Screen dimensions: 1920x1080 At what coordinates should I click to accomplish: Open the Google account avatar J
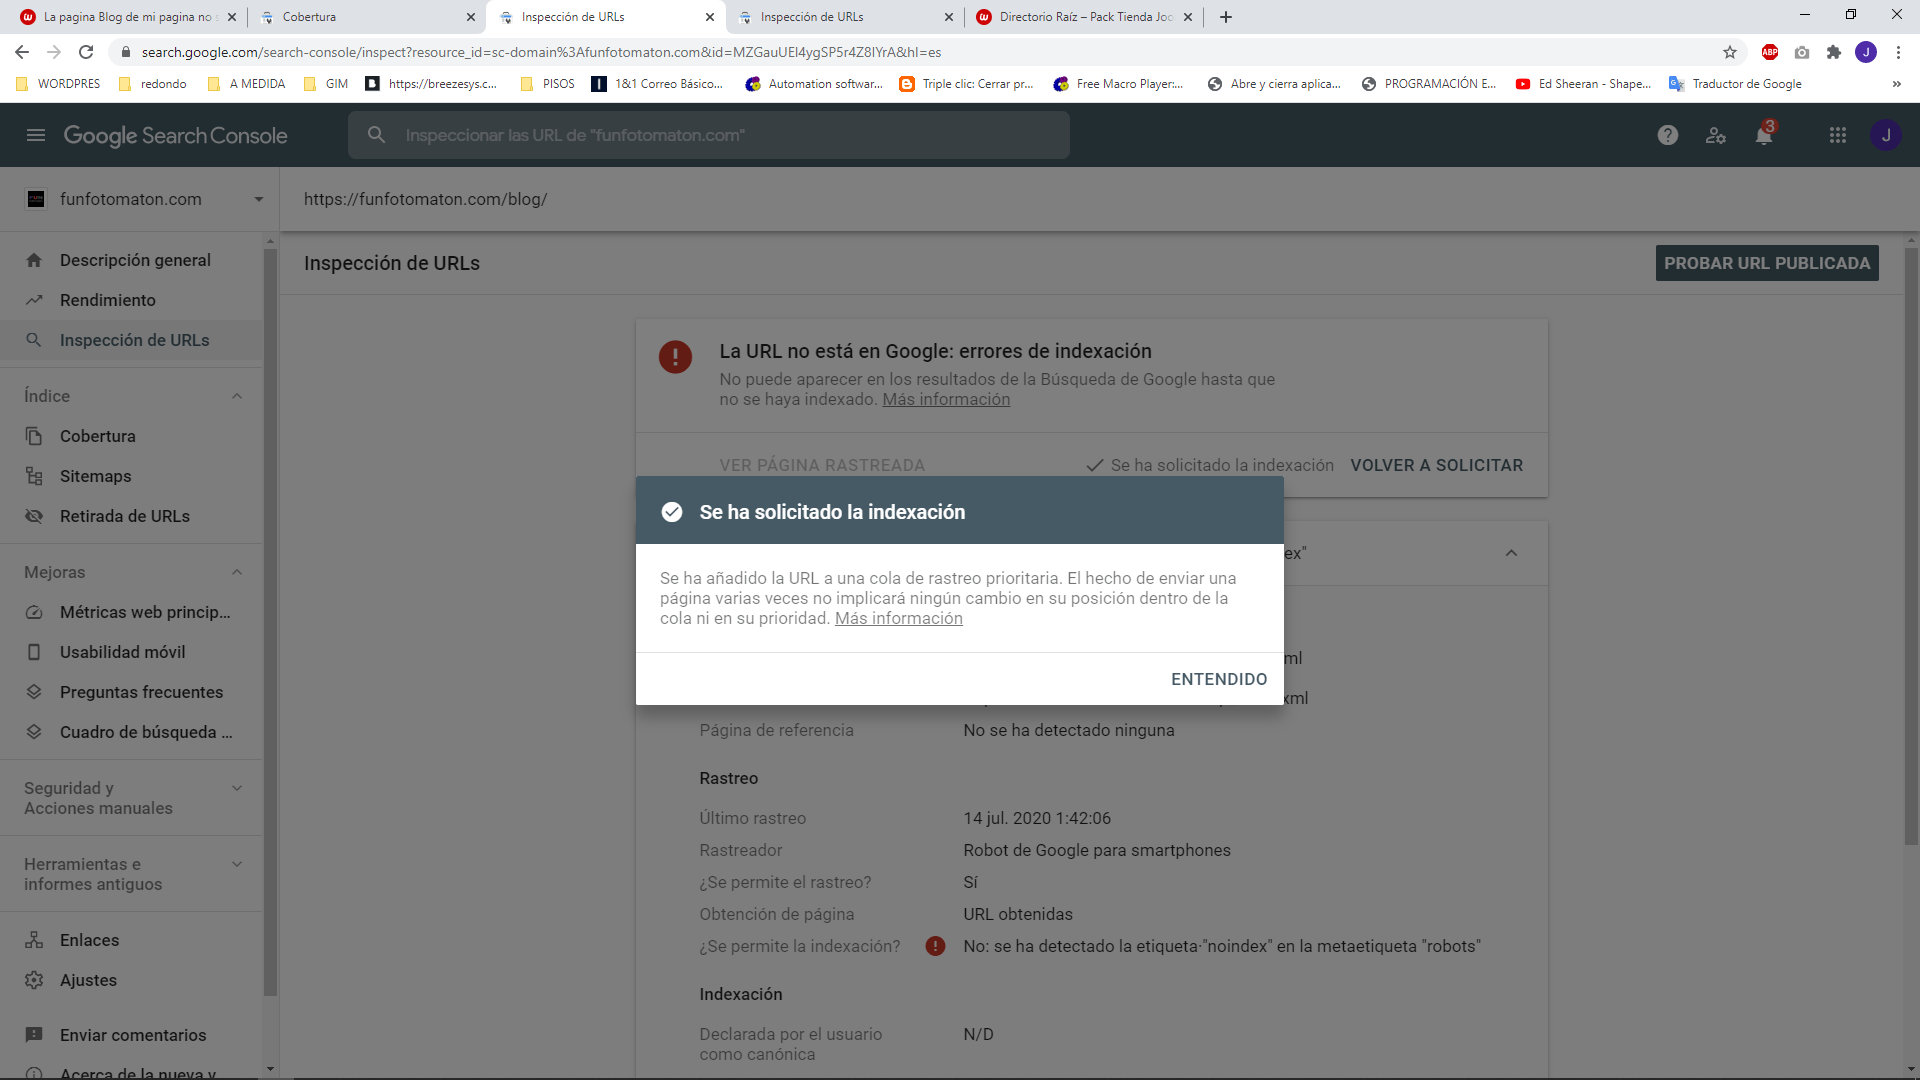(x=1886, y=135)
